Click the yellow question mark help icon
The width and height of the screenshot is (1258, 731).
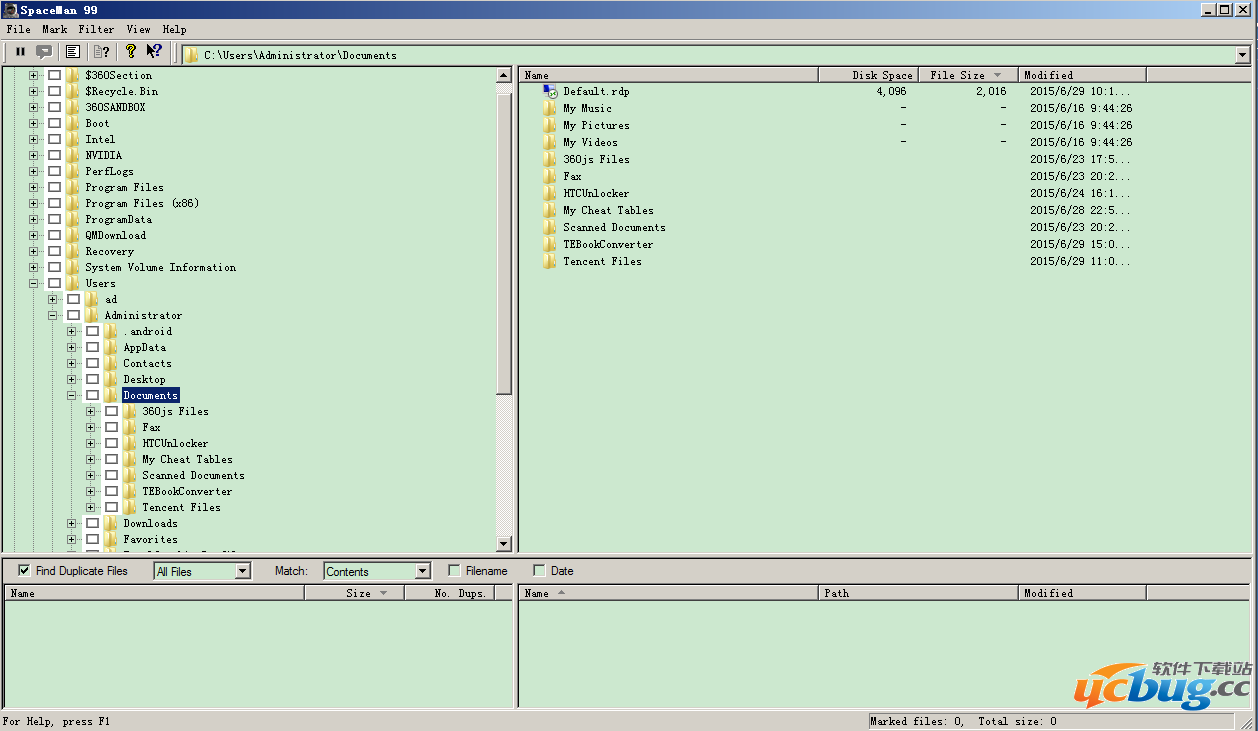pos(130,52)
